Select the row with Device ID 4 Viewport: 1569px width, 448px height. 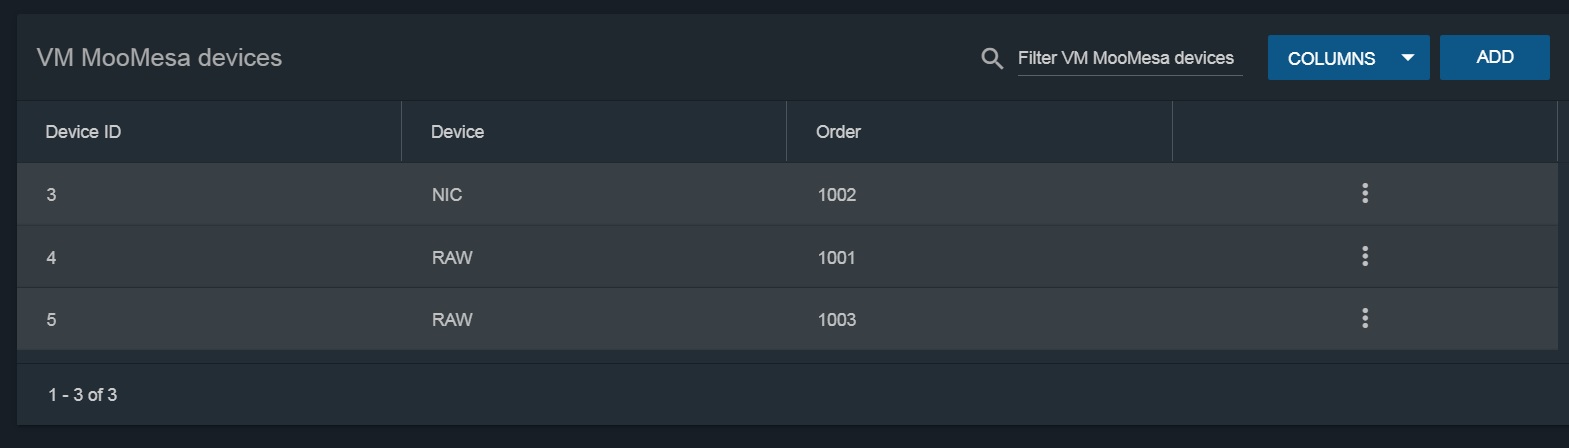pos(787,257)
